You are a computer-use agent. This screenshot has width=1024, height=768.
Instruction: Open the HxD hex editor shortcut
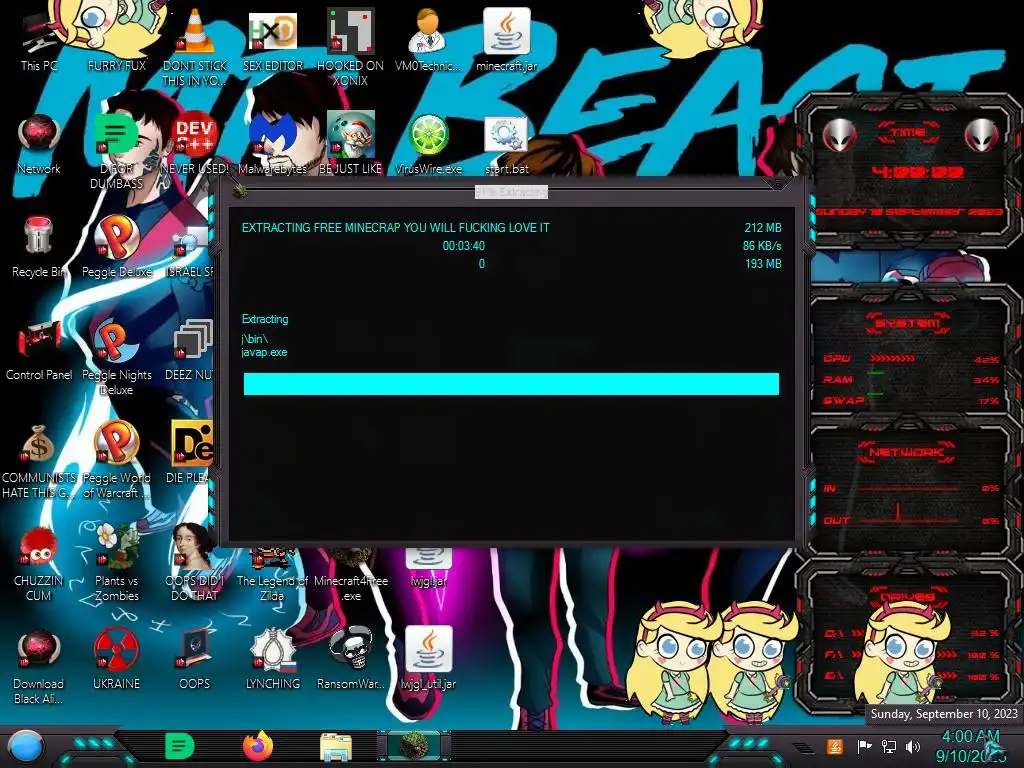pos(272,39)
